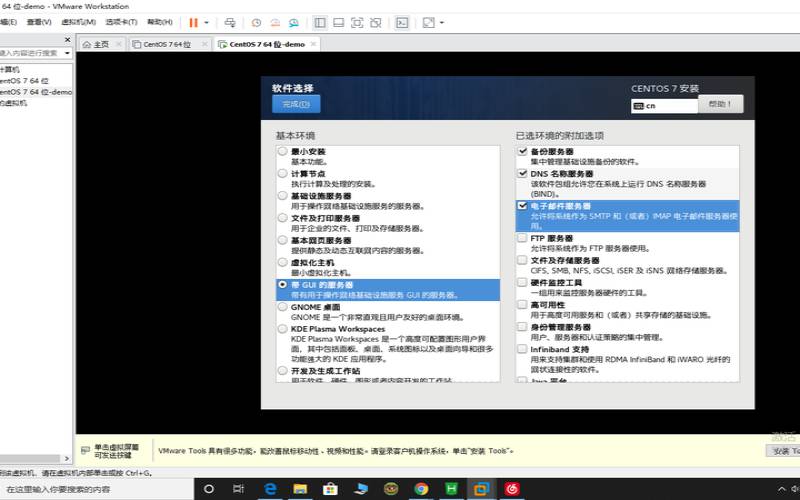
Task: Open the stretch display dropdown arrow
Action: 442,22
